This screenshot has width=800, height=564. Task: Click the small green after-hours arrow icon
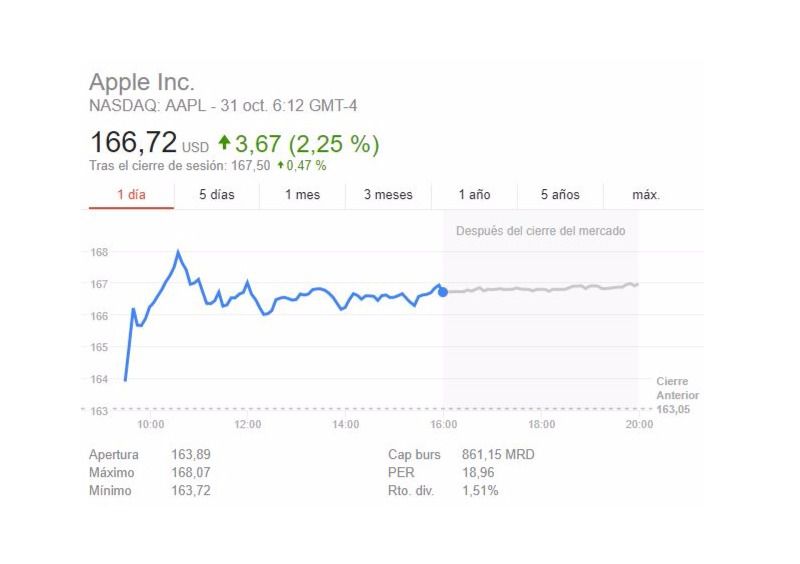(x=281, y=165)
